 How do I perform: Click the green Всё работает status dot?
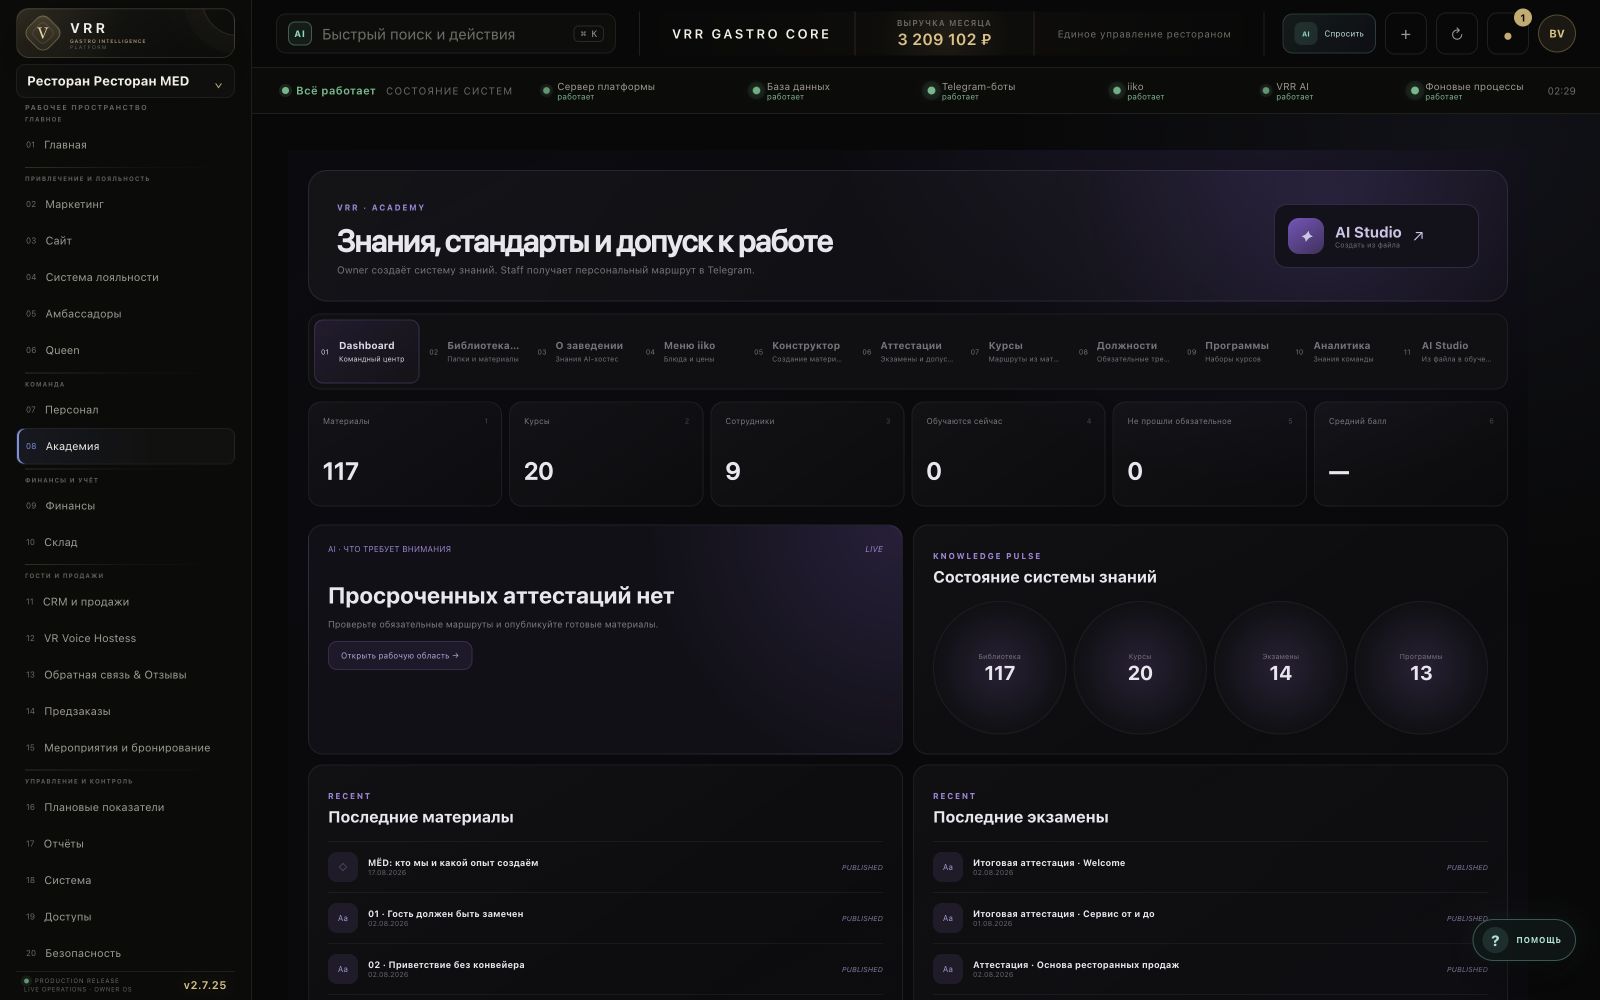[x=286, y=91]
